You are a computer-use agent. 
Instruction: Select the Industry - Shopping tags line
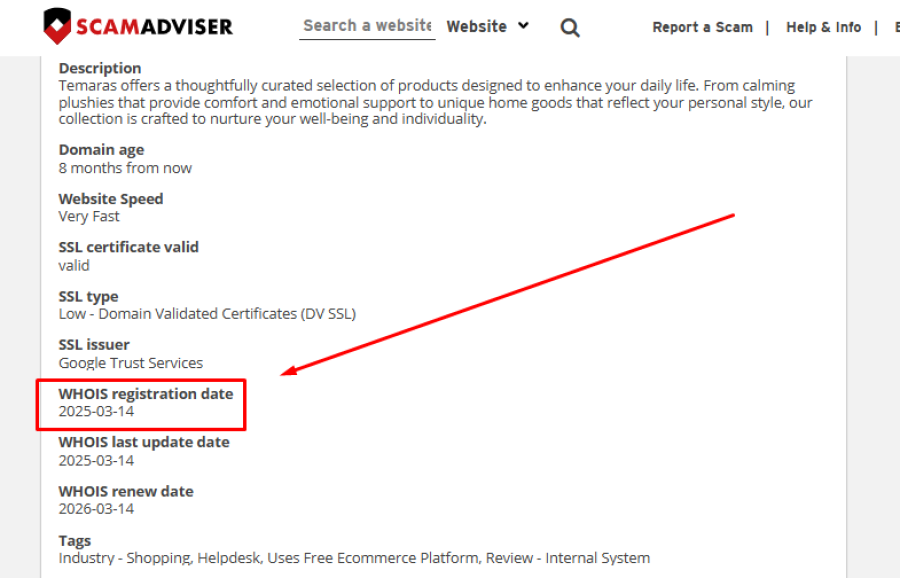354,558
